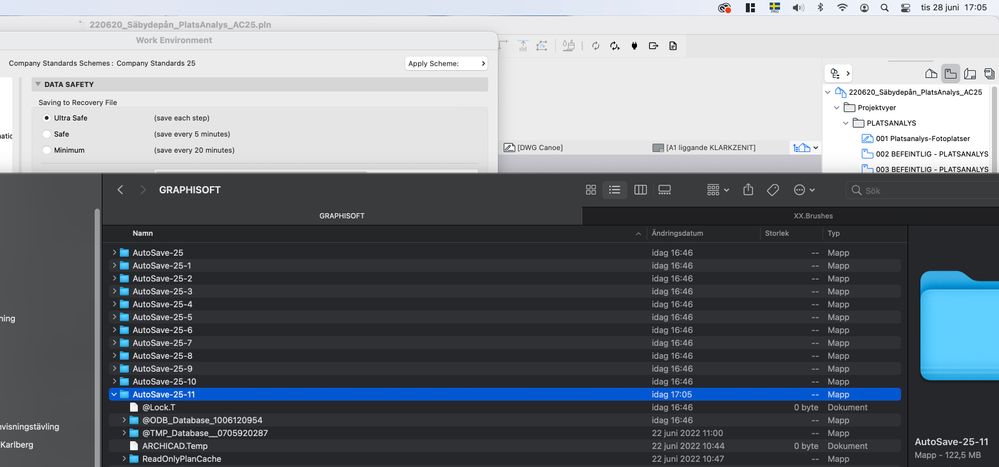Switch Finder to column view

point(640,190)
